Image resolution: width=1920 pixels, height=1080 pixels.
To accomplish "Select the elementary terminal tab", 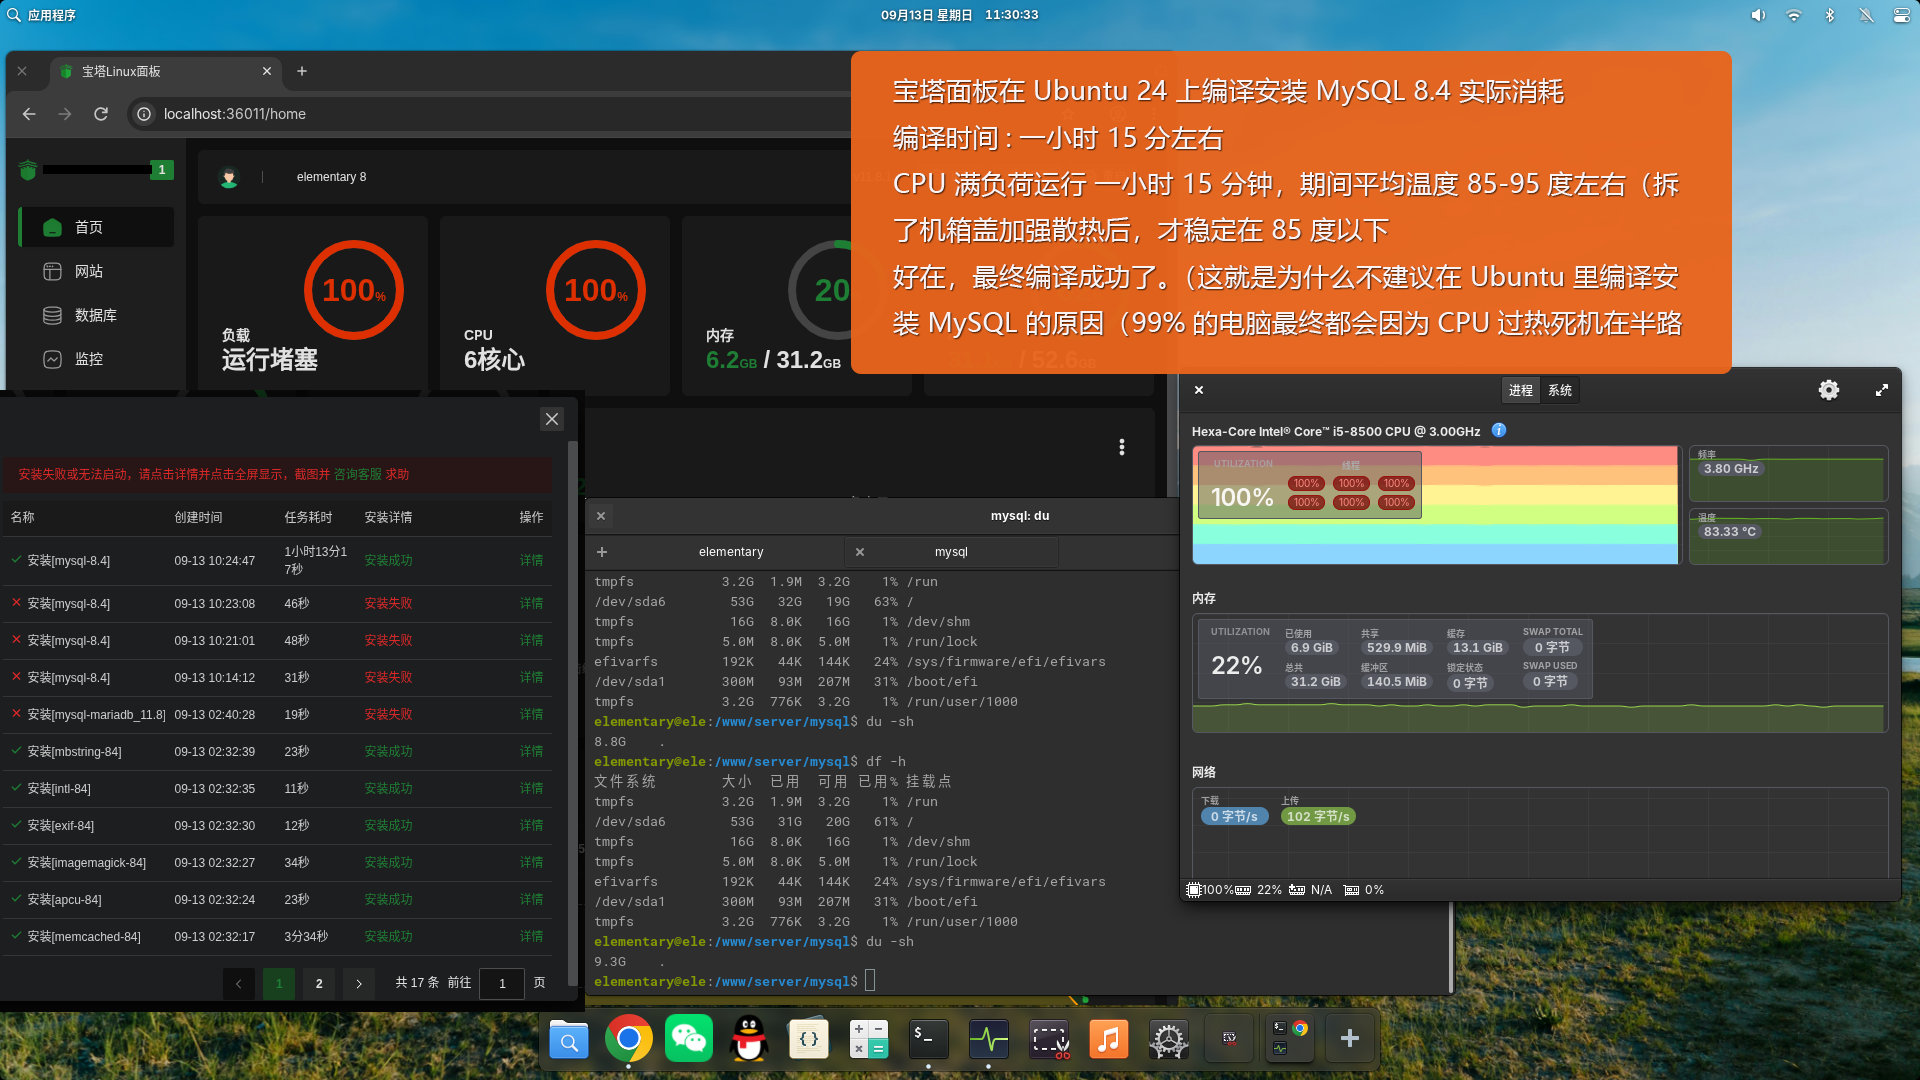I will click(x=731, y=552).
